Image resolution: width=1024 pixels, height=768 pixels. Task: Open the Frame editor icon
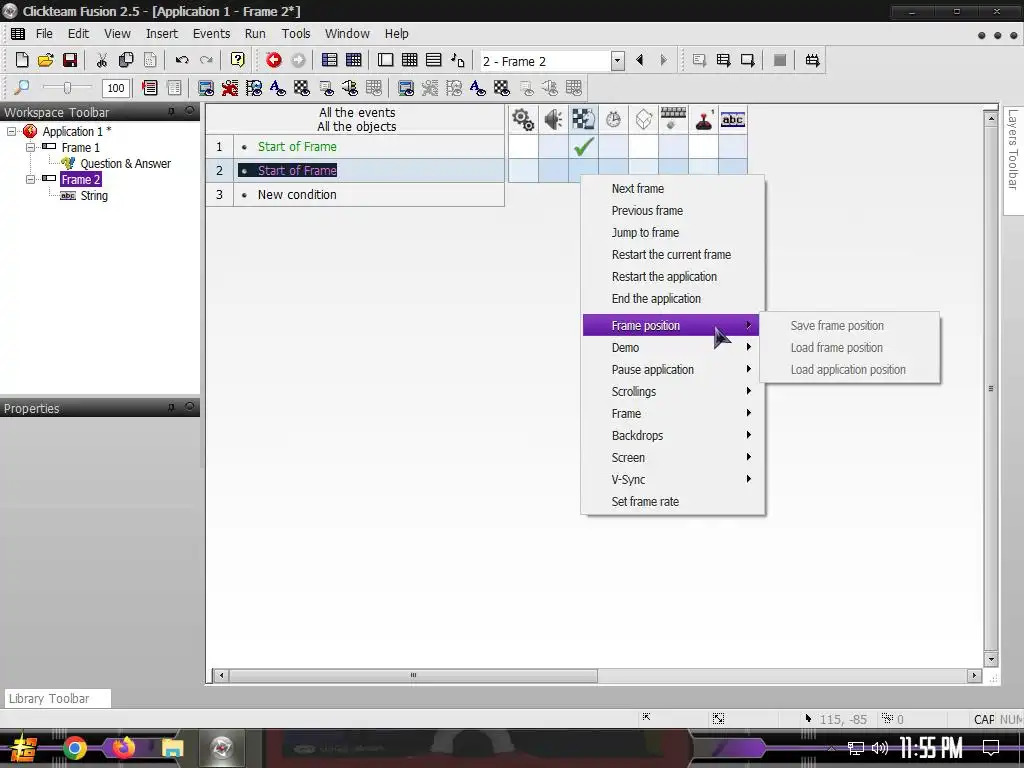385,61
